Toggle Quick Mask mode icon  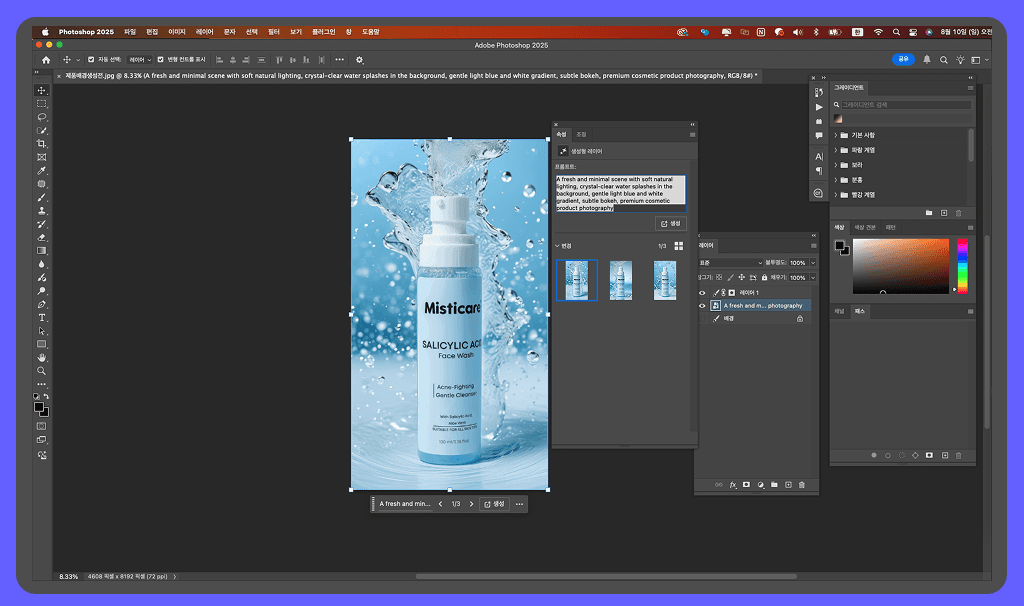tap(42, 426)
